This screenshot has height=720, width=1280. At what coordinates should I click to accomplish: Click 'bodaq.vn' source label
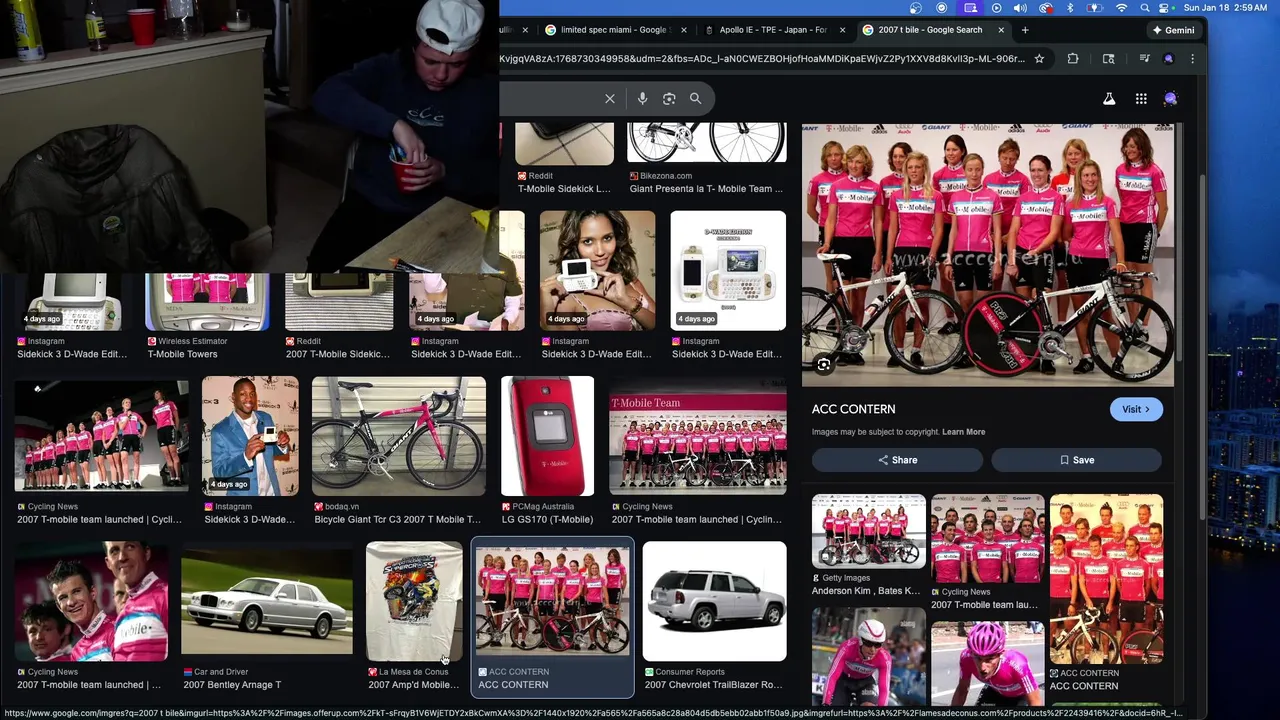point(342,507)
